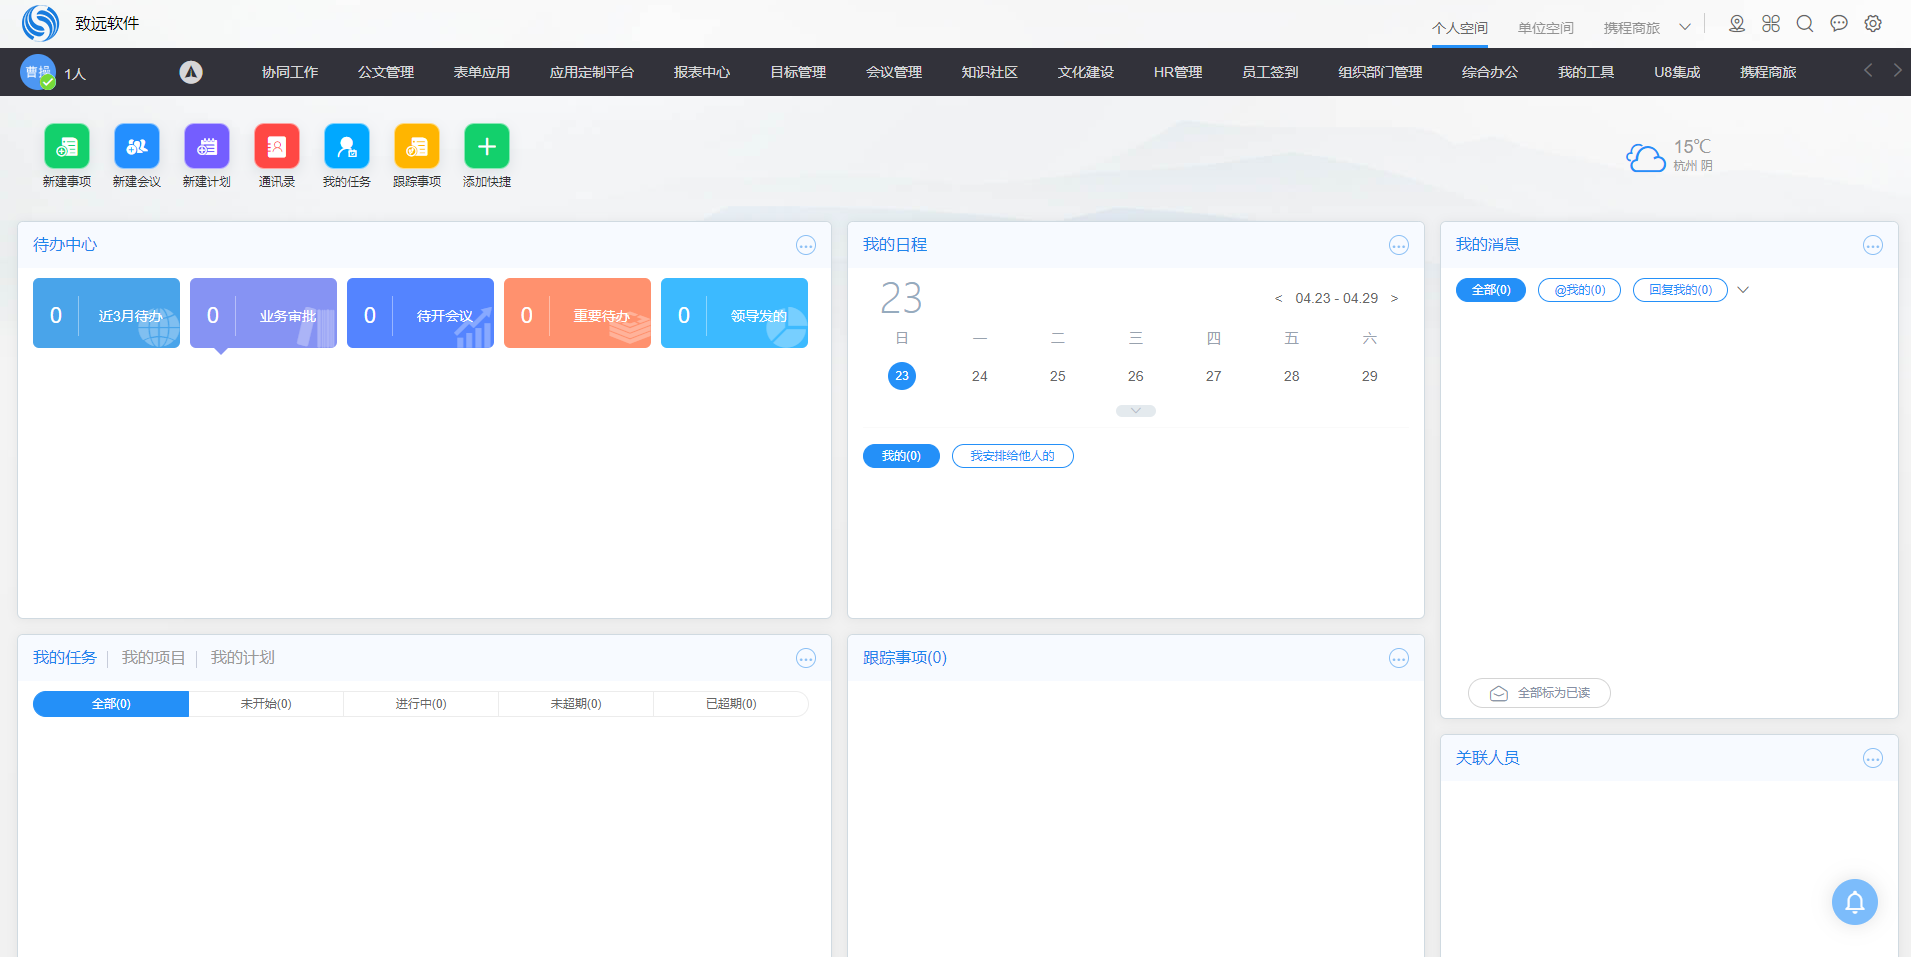This screenshot has height=957, width=1911.
Task: Click the 跟踪事项 shortcut icon
Action: (x=417, y=147)
